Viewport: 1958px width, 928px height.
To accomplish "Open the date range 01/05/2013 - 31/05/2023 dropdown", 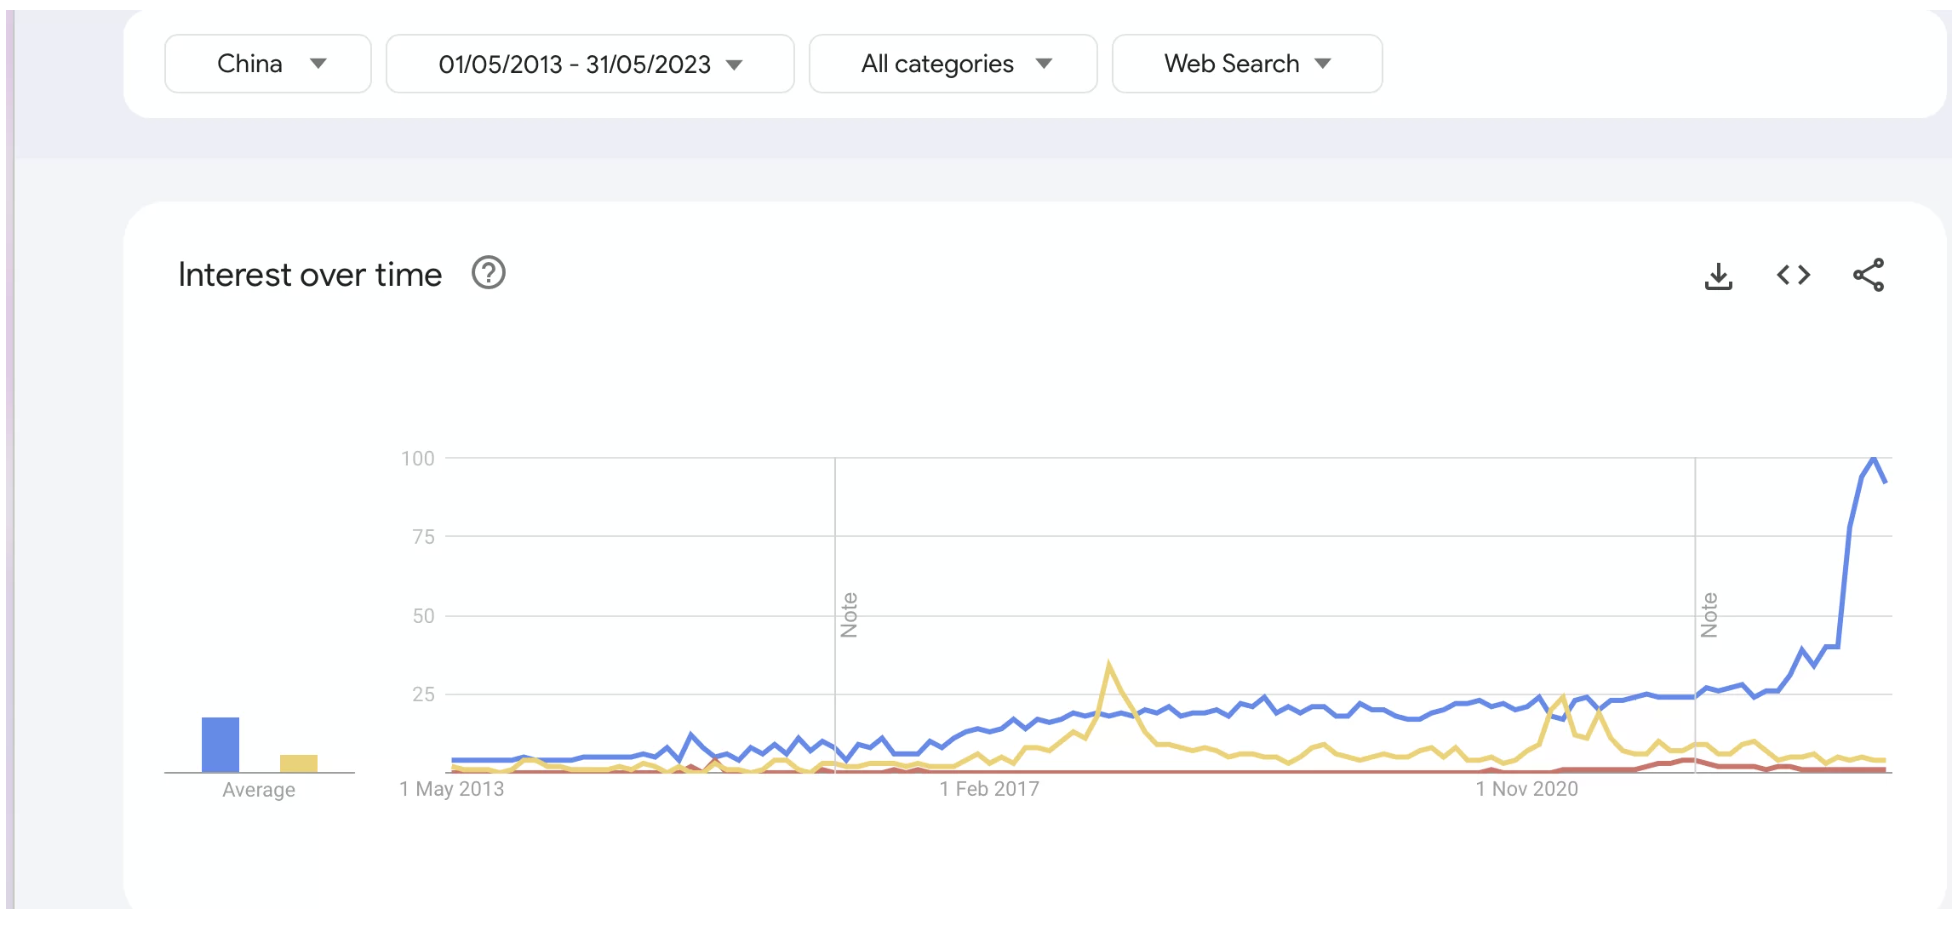I will 590,64.
